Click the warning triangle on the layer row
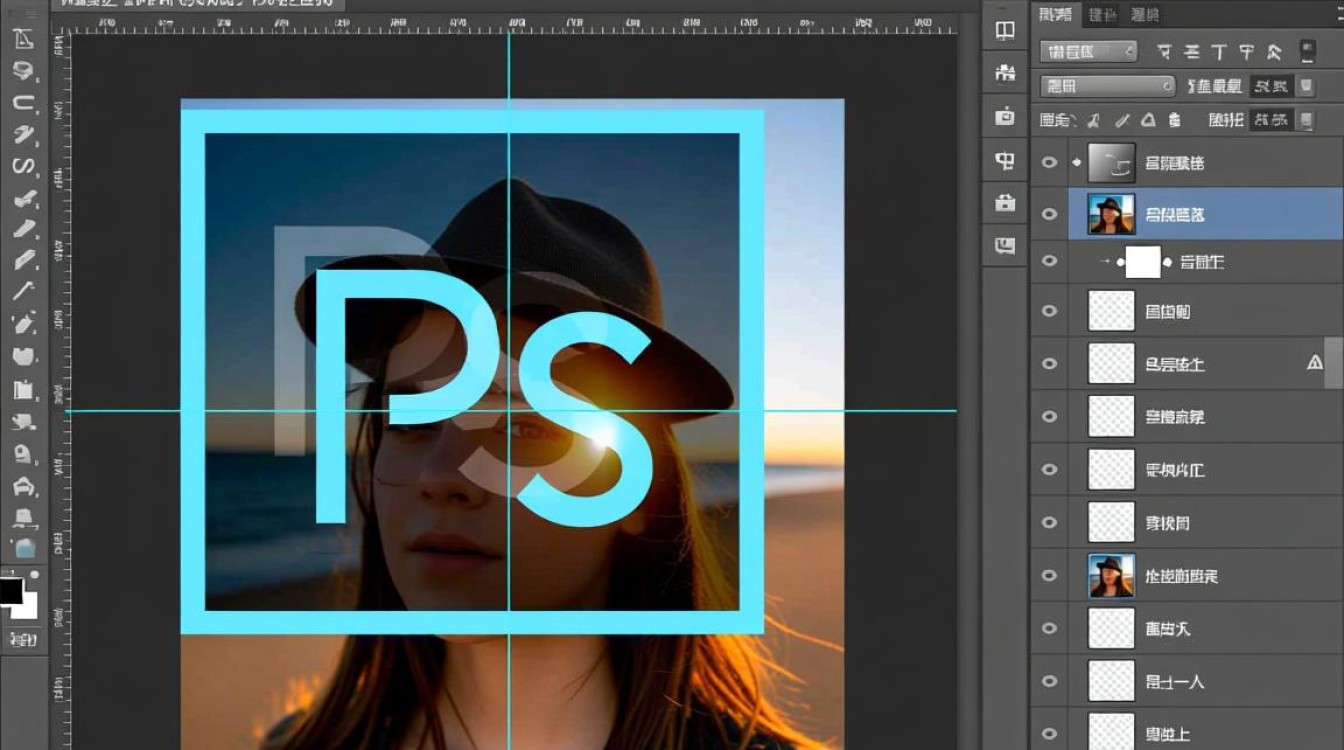 point(1315,363)
